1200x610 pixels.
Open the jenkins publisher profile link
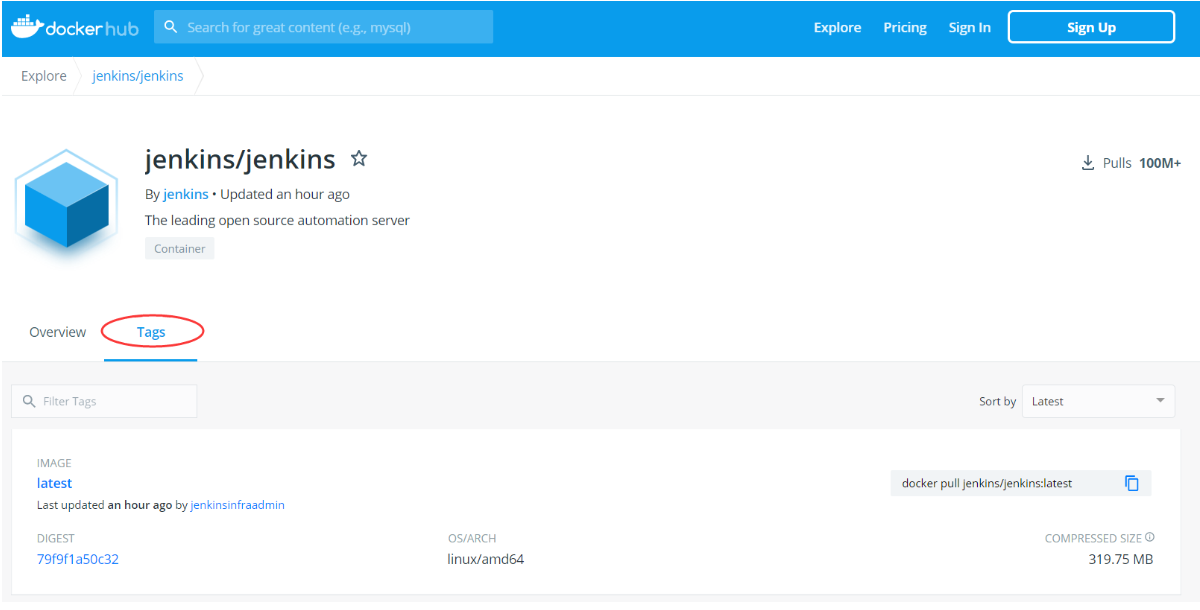coord(186,194)
